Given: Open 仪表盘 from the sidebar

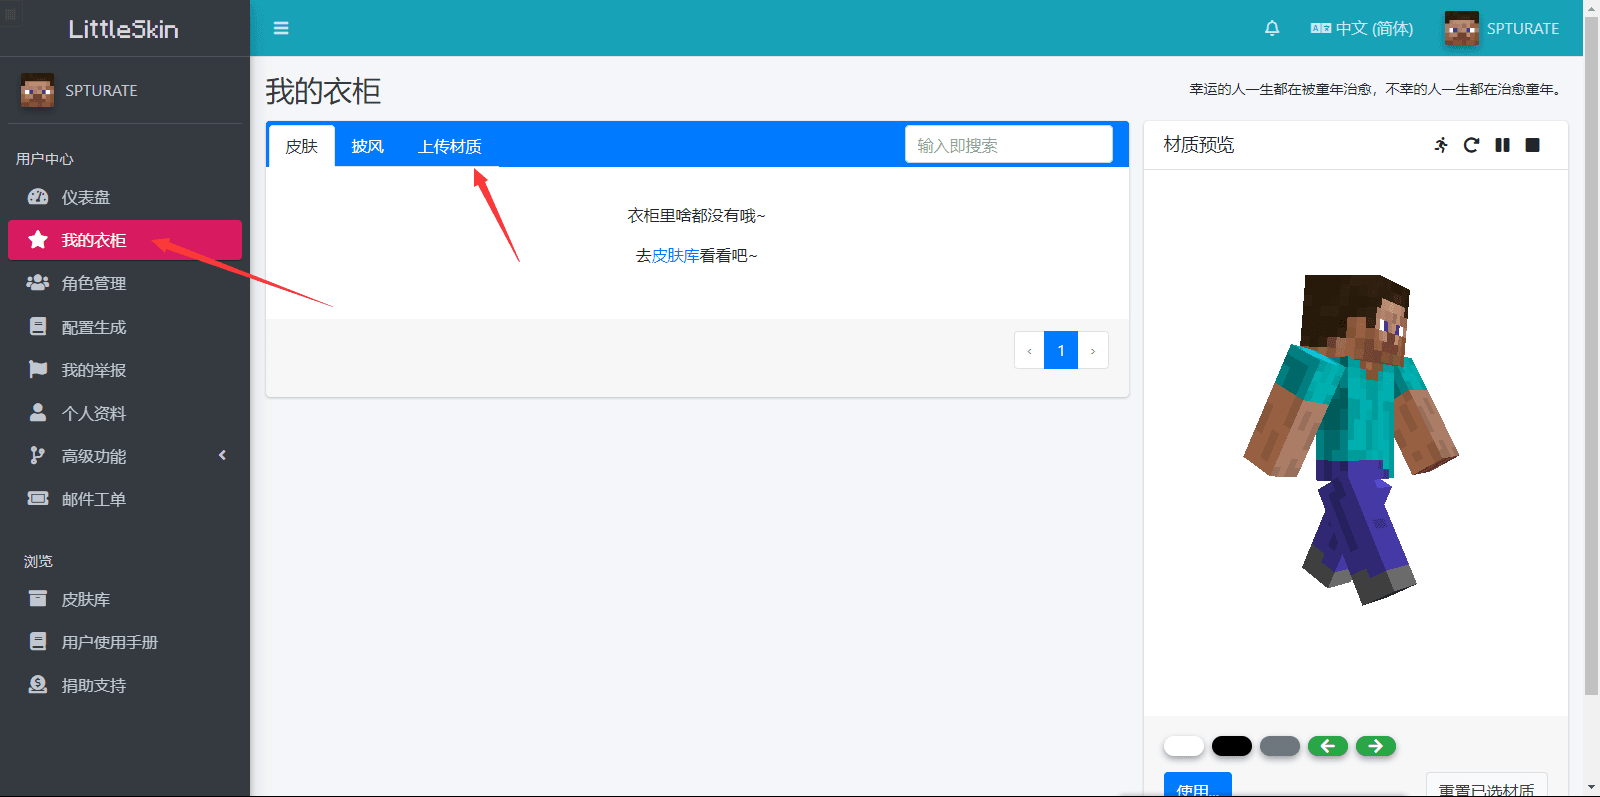Looking at the screenshot, I should coord(86,198).
